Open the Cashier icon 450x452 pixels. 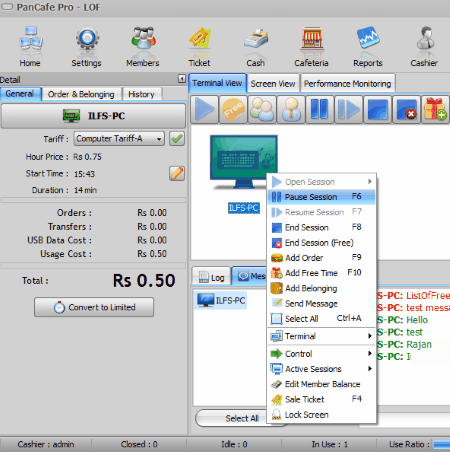424,47
